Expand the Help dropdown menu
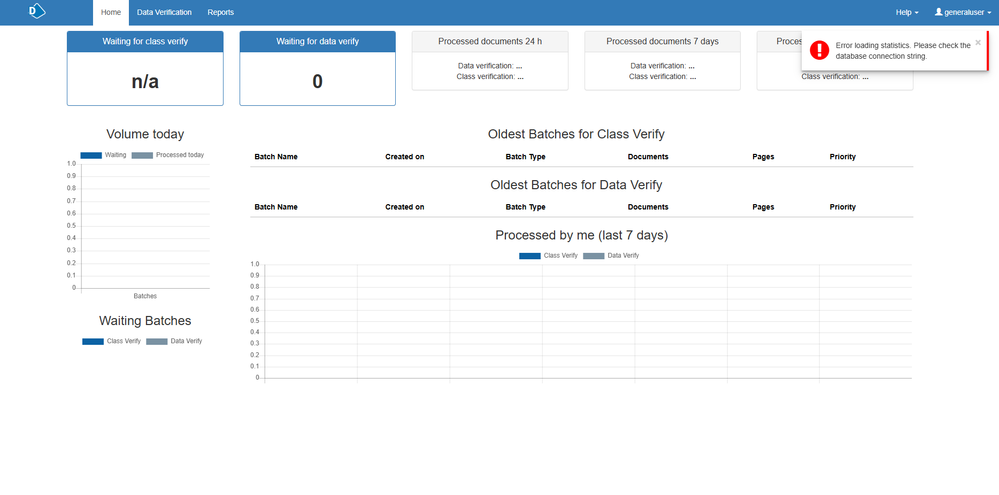Image resolution: width=999 pixels, height=495 pixels. (907, 12)
